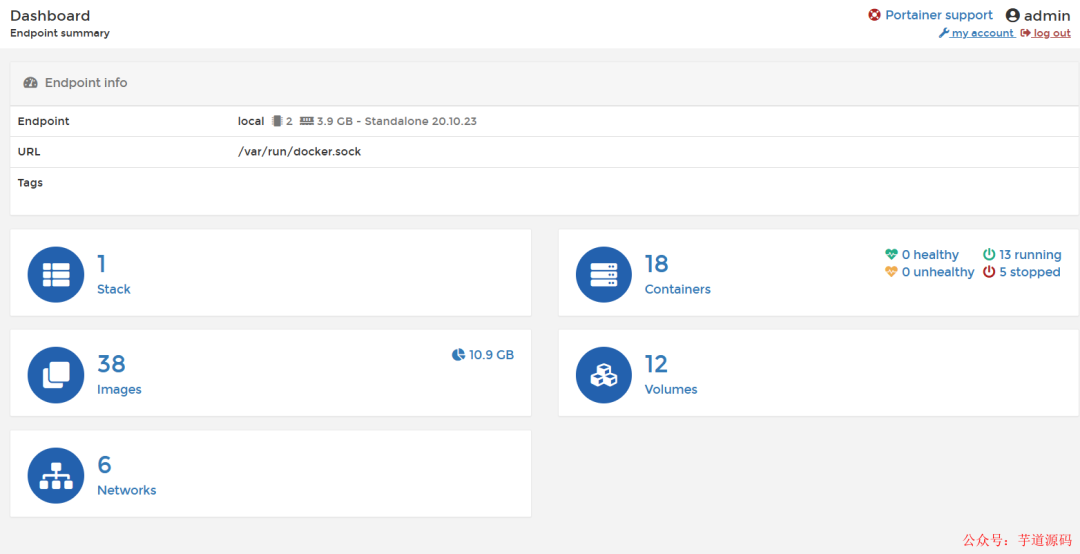Open the 38 Images tile
This screenshot has width=1080, height=554.
coord(119,375)
